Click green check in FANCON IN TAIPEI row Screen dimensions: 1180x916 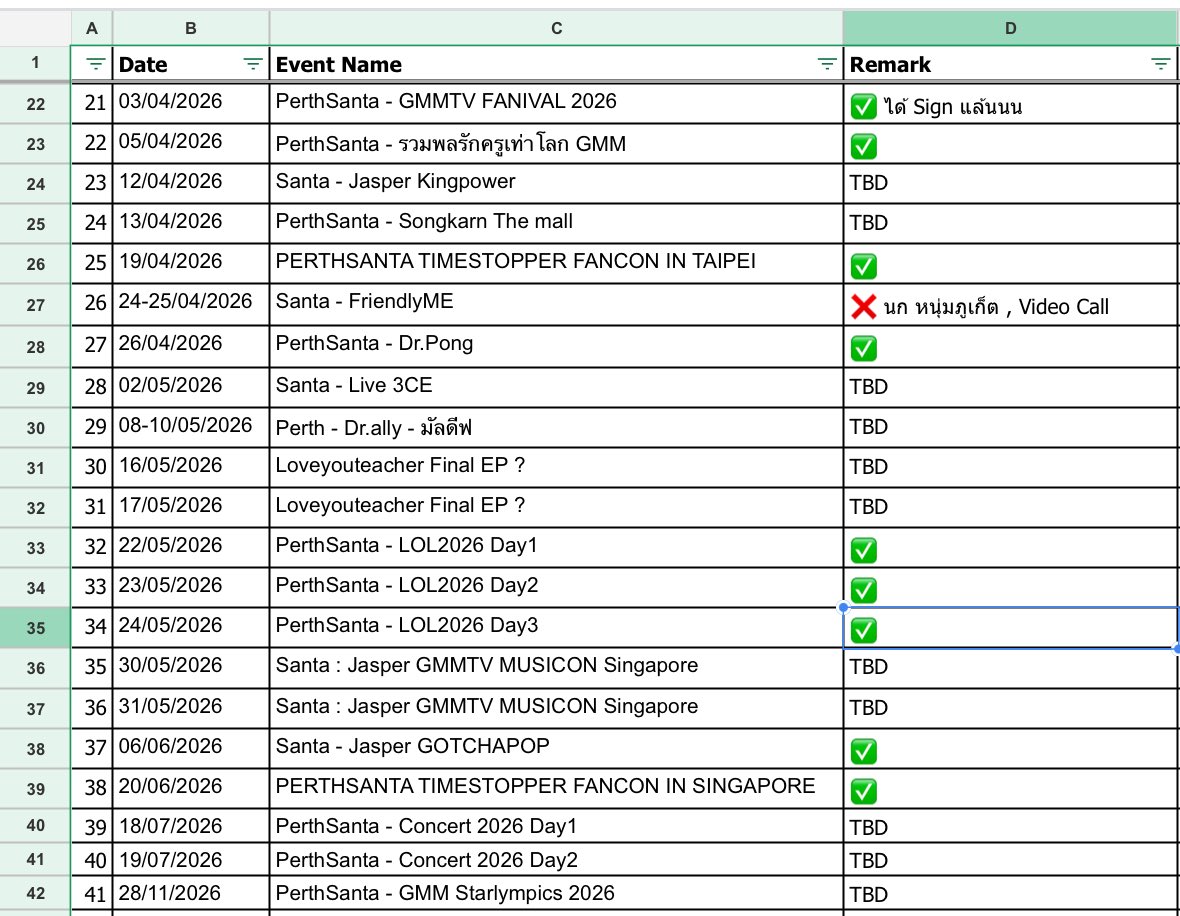click(863, 266)
